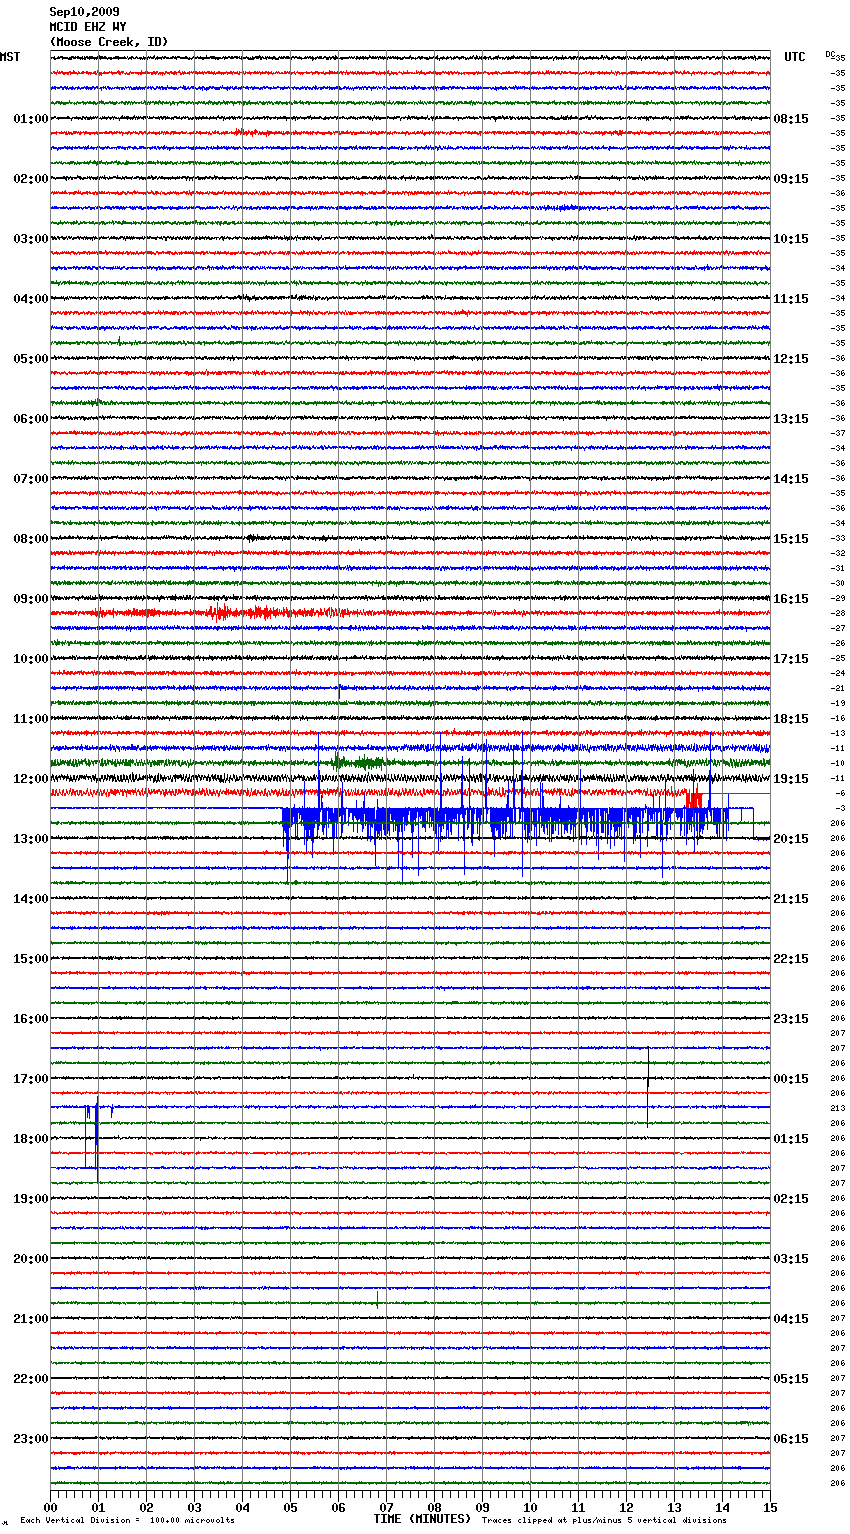Select the 20:00 MST row label
Viewport: 850px width, 1534px height.
coord(31,1258)
